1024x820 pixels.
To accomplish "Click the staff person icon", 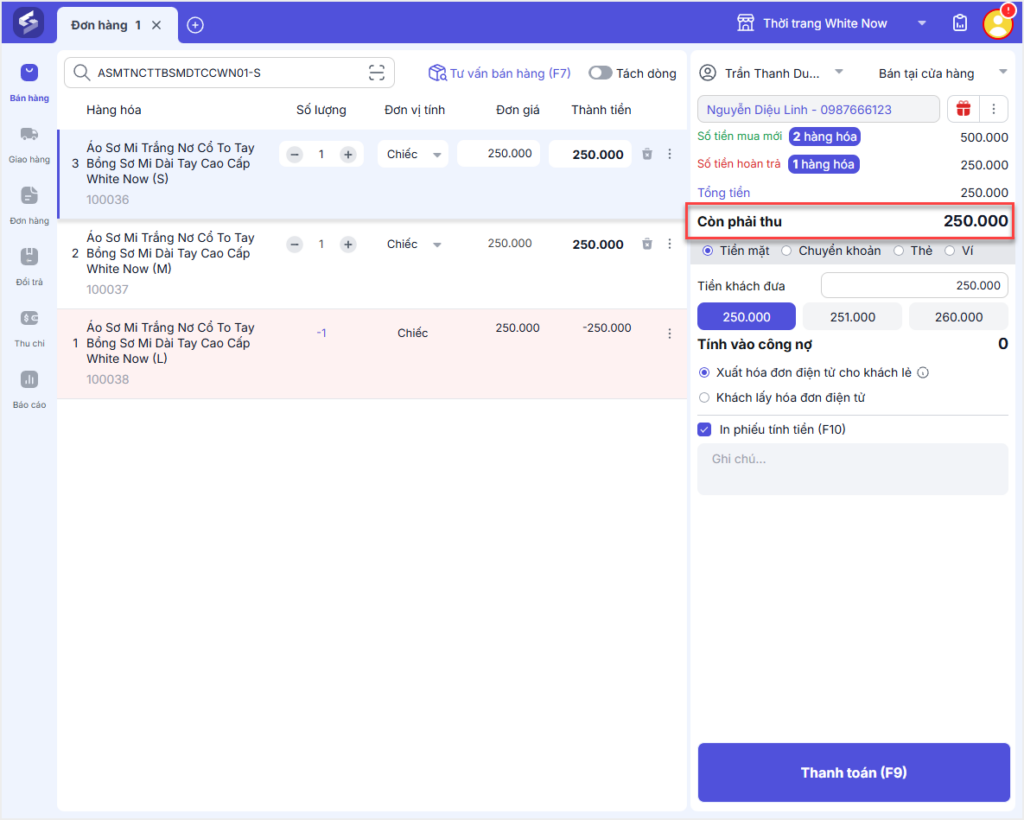I will pos(708,72).
